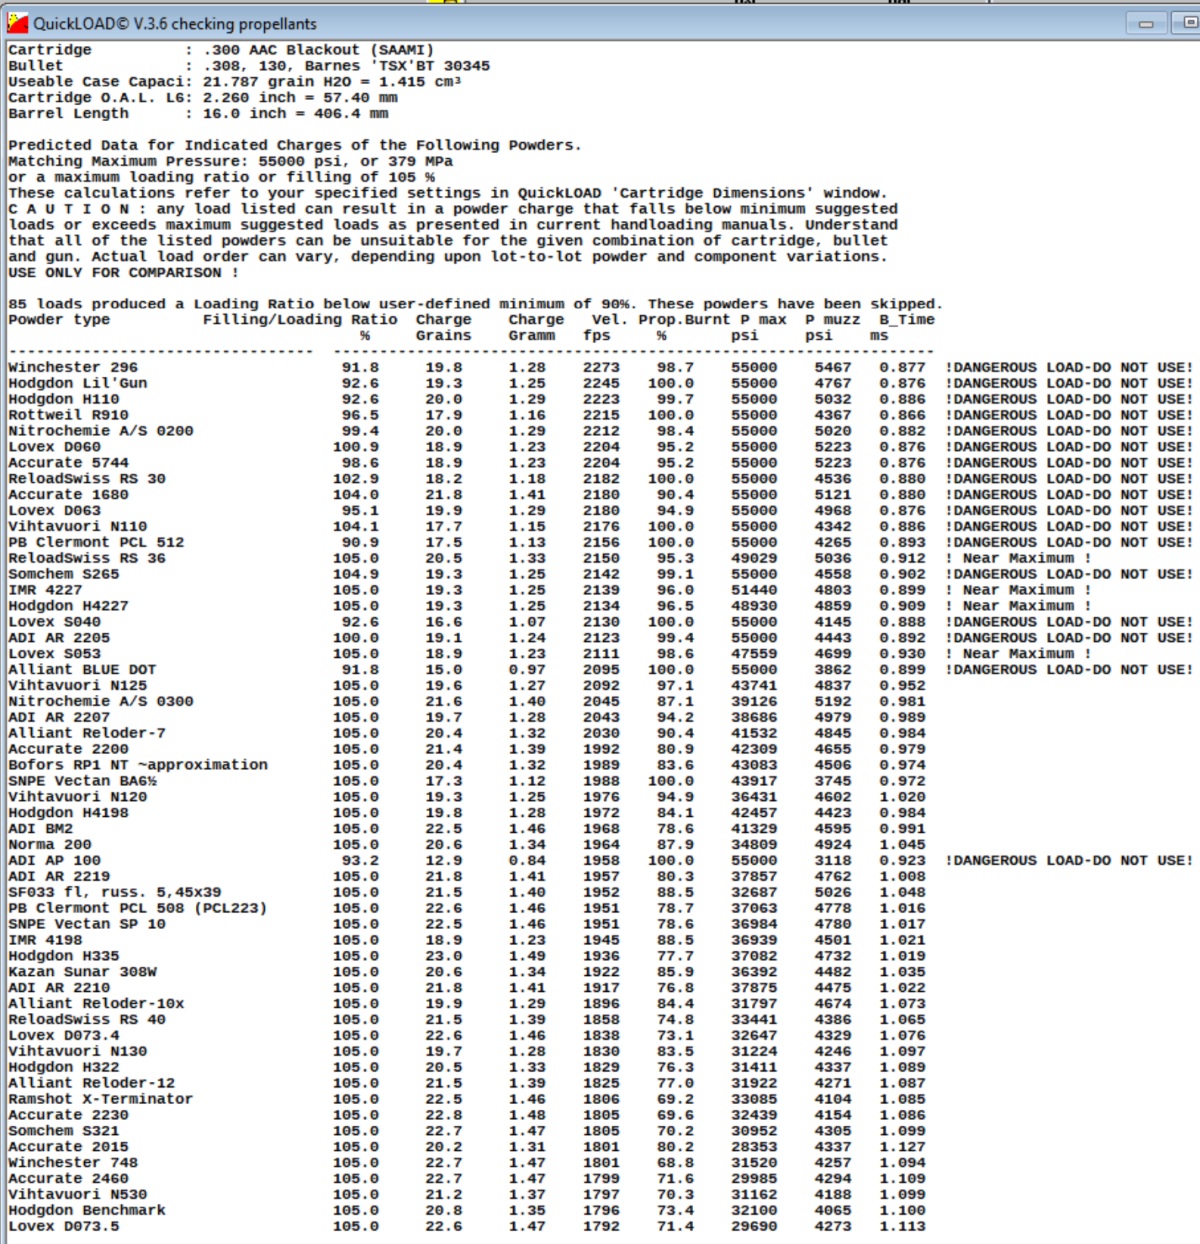Click '.308, 130, Barnes 'TSX'BT 30345' bullet text
This screenshot has height=1244, width=1200.
pyautogui.click(x=346, y=66)
